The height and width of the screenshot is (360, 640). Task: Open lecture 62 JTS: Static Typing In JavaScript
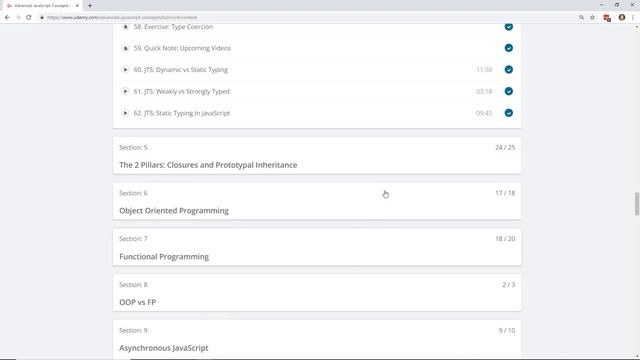coord(182,113)
